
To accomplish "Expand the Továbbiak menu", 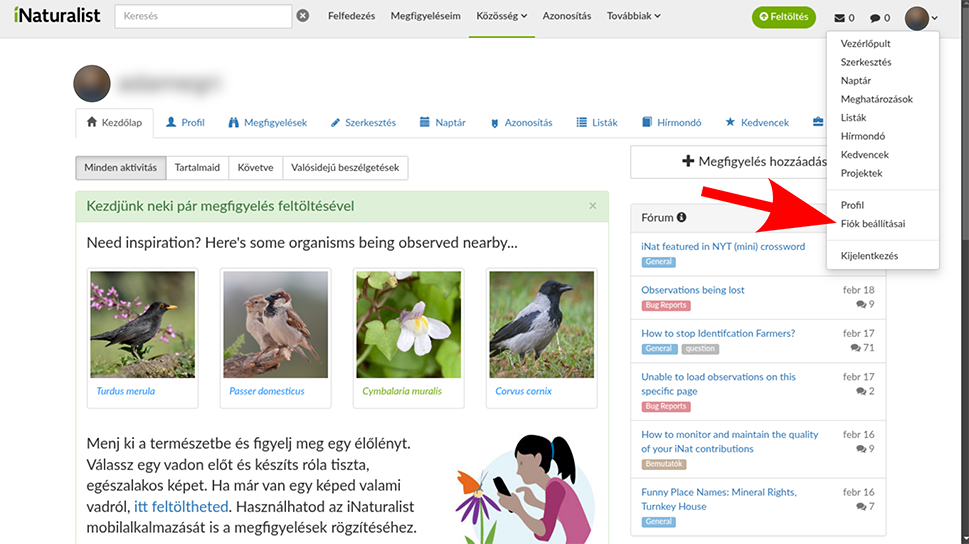I will coord(633,16).
